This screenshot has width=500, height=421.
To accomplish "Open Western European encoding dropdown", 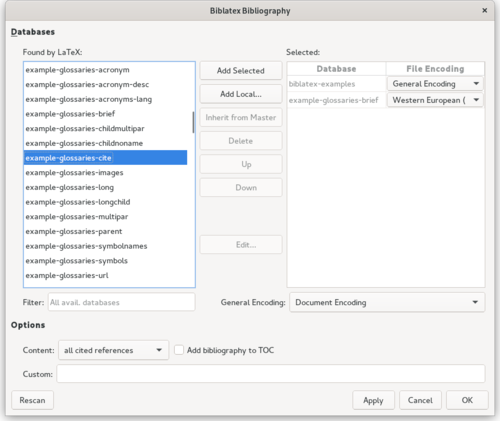I will click(435, 100).
